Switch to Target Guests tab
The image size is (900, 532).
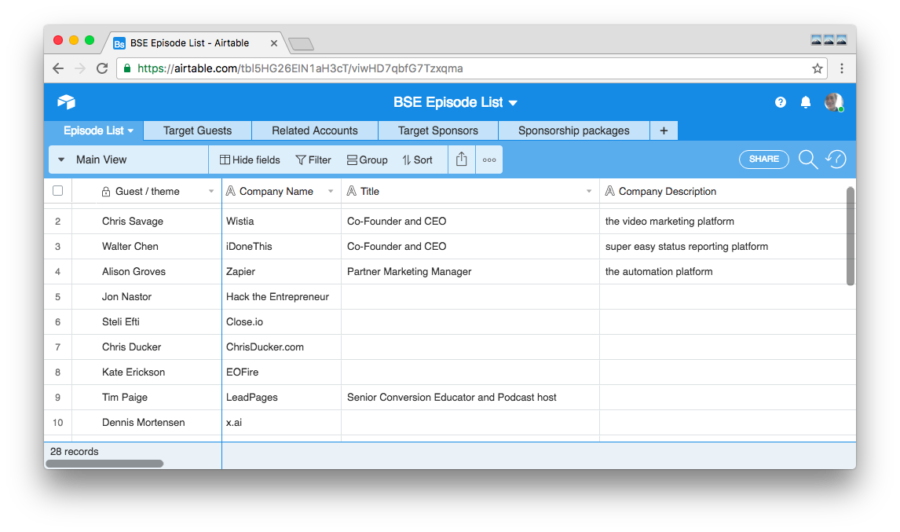pos(197,130)
